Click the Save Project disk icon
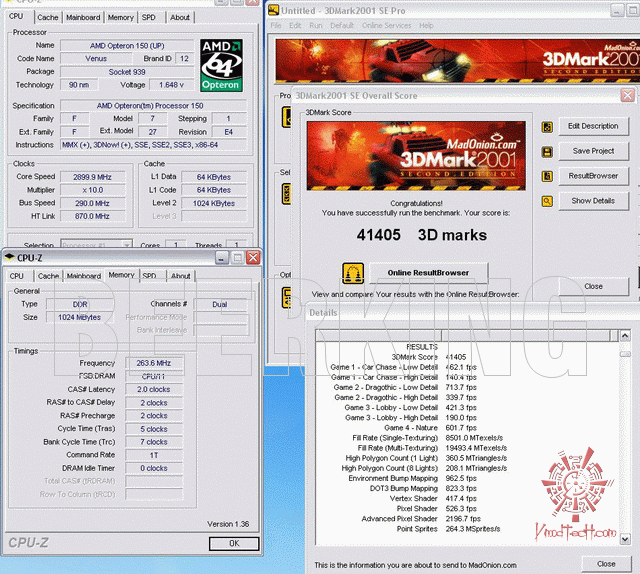The width and height of the screenshot is (640, 574). click(547, 152)
